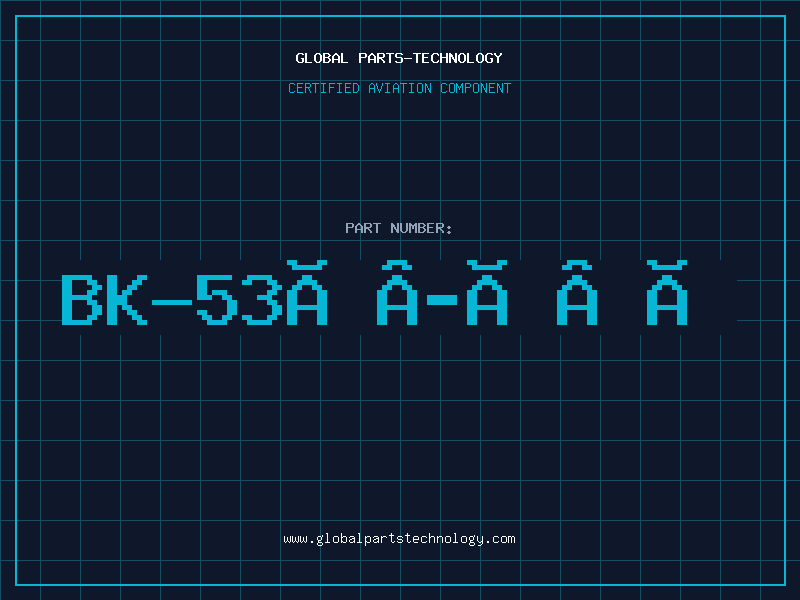Open the www.globalpartstechnology.com link
This screenshot has height=600, width=800.
click(399, 539)
